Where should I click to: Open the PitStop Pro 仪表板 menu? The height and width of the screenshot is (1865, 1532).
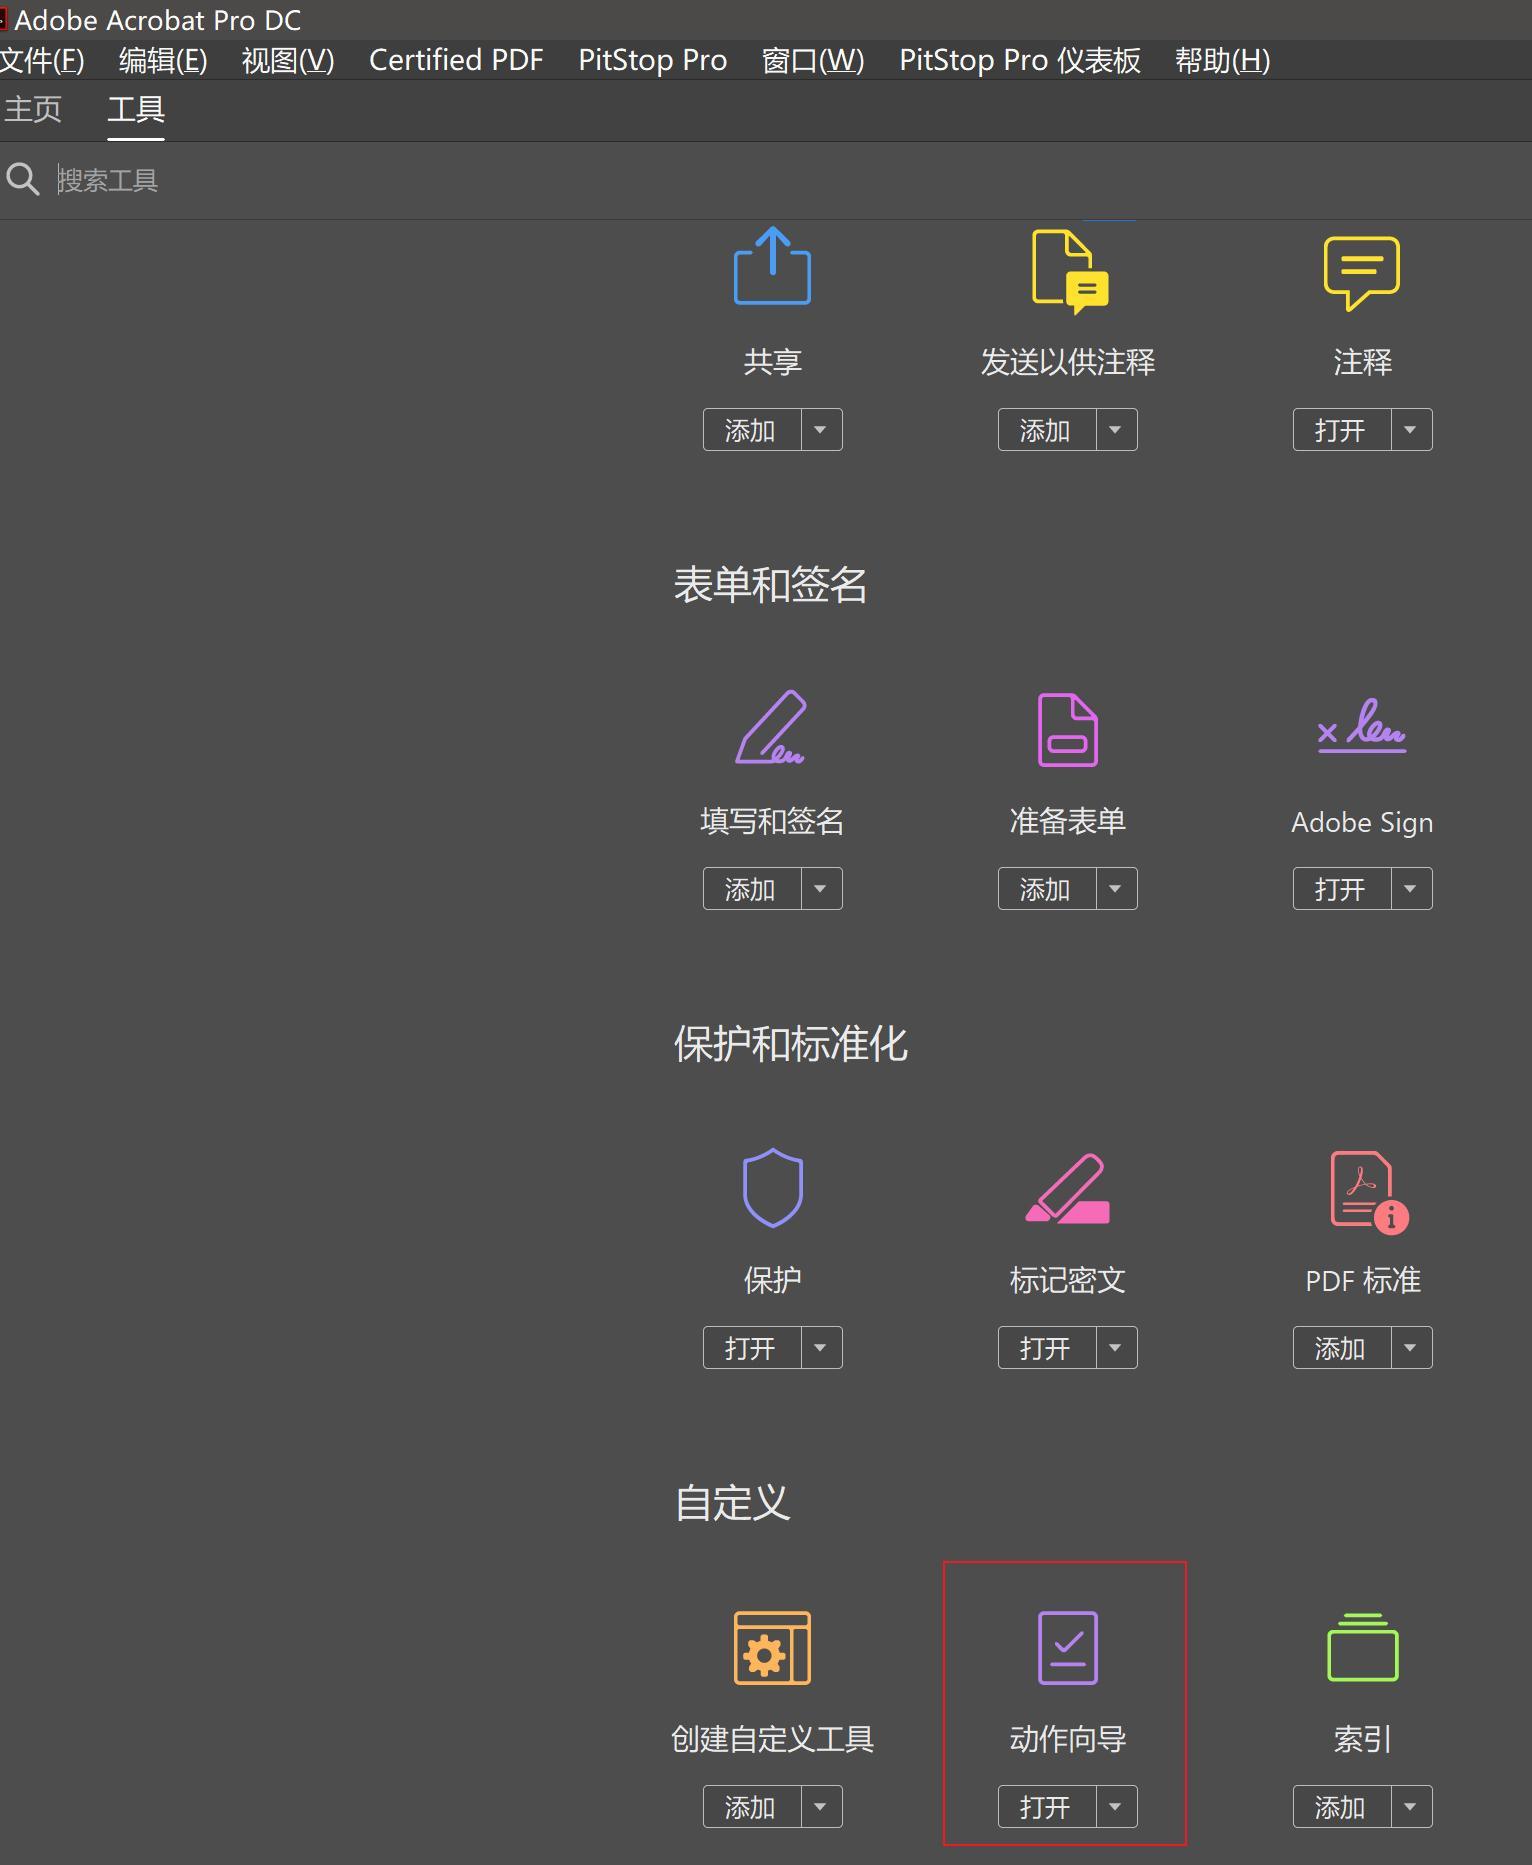[x=1020, y=60]
